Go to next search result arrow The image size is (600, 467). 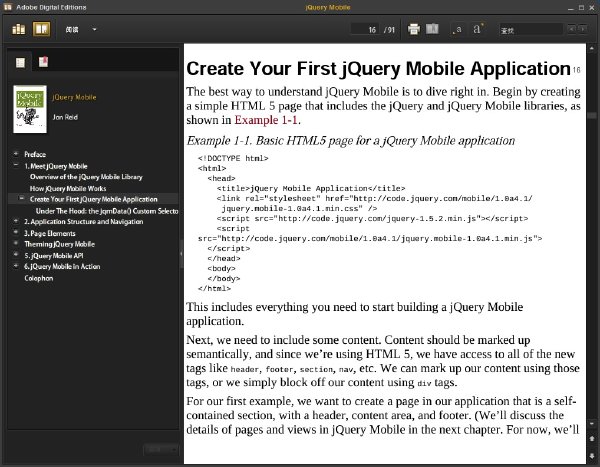coord(582,29)
